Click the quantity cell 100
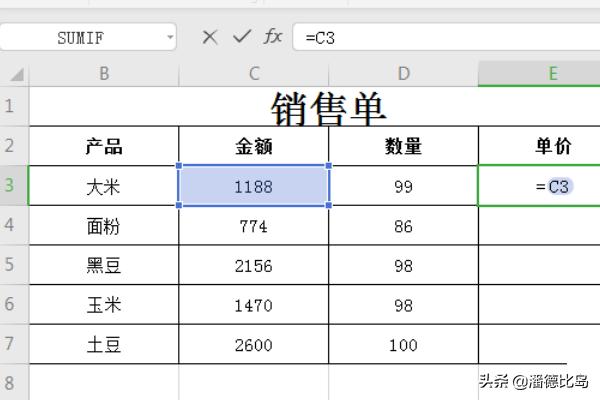 coord(403,344)
